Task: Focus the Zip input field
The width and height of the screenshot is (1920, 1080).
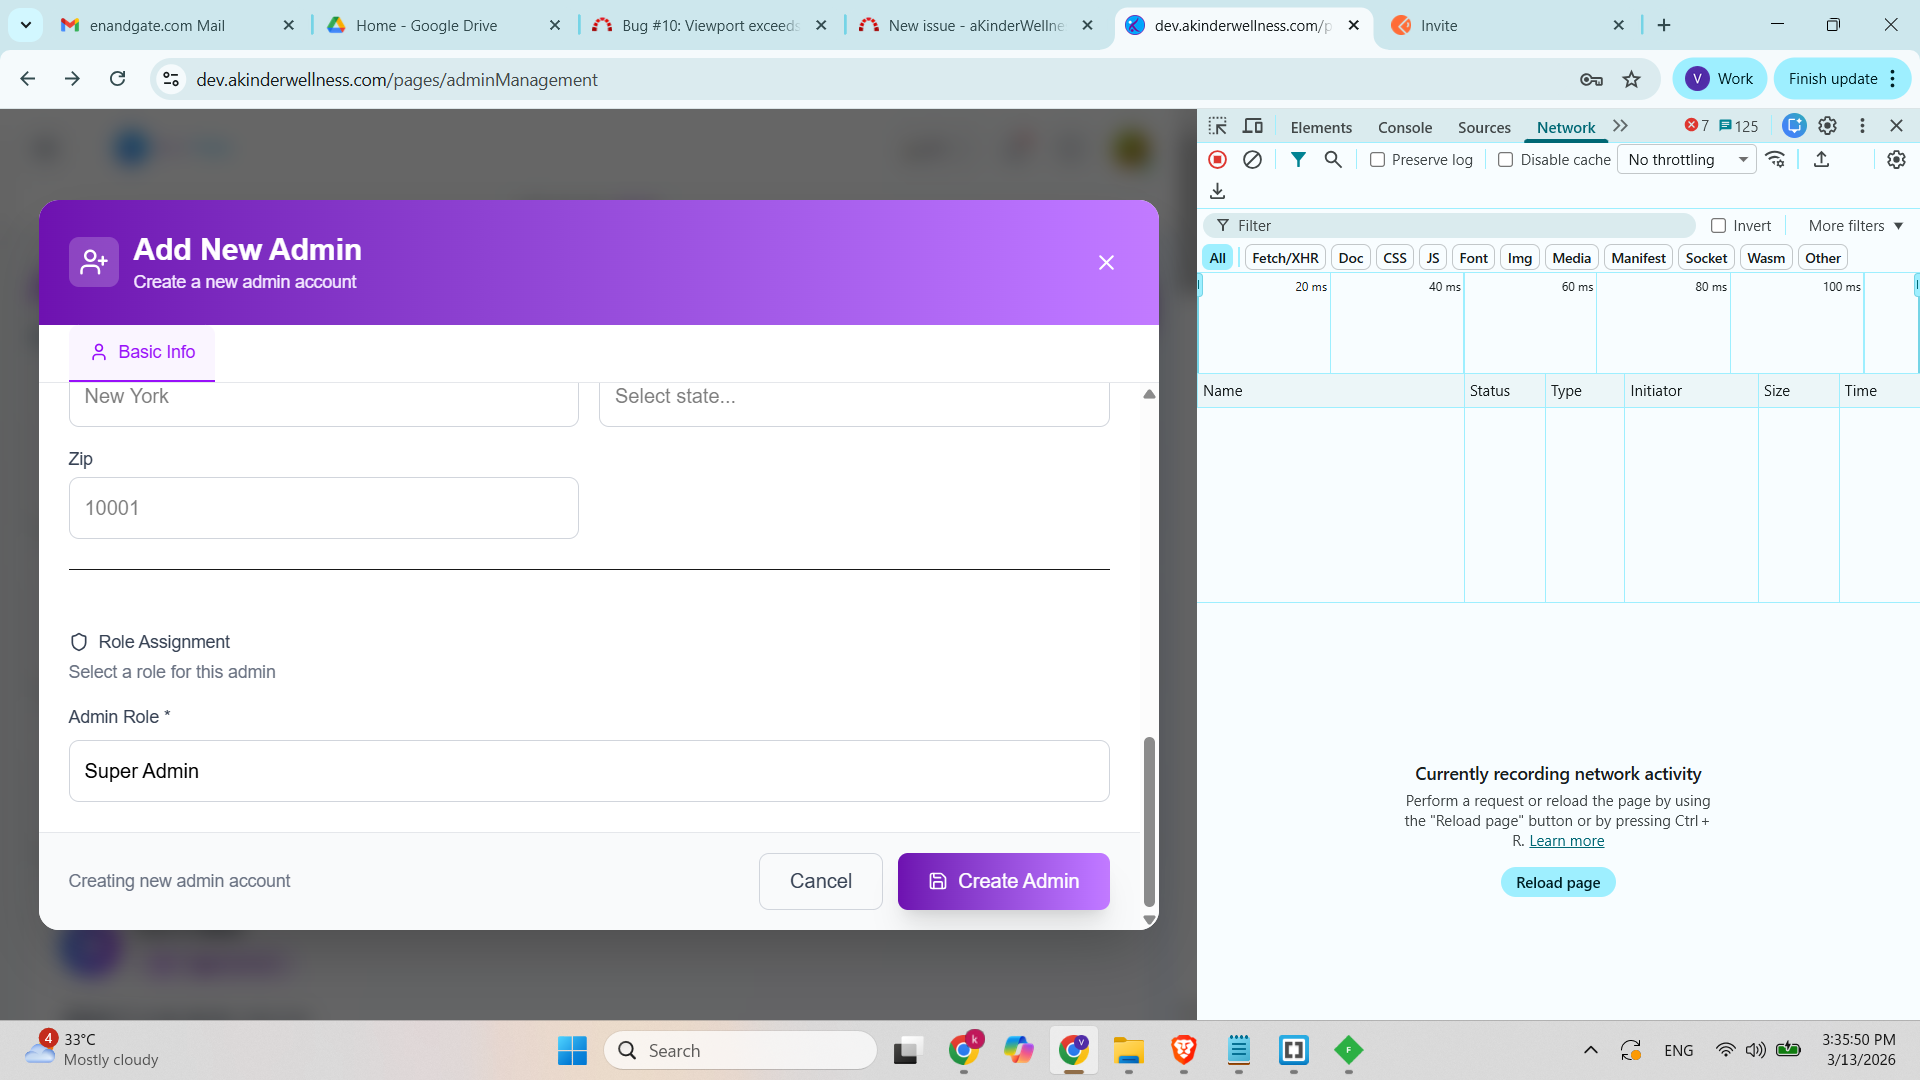Action: pyautogui.click(x=323, y=508)
